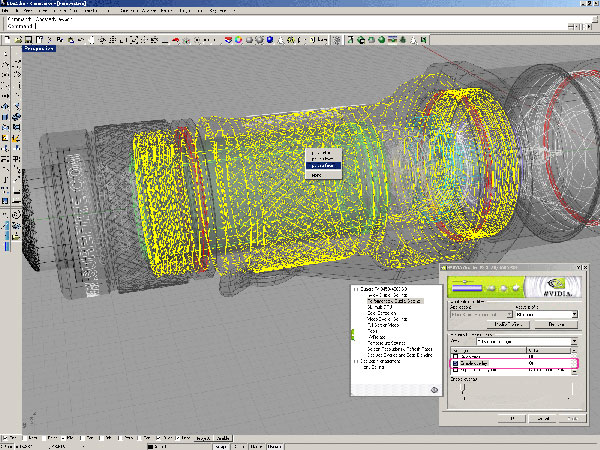
Task: Collapse the top root node in settings tree
Action: coord(355,289)
